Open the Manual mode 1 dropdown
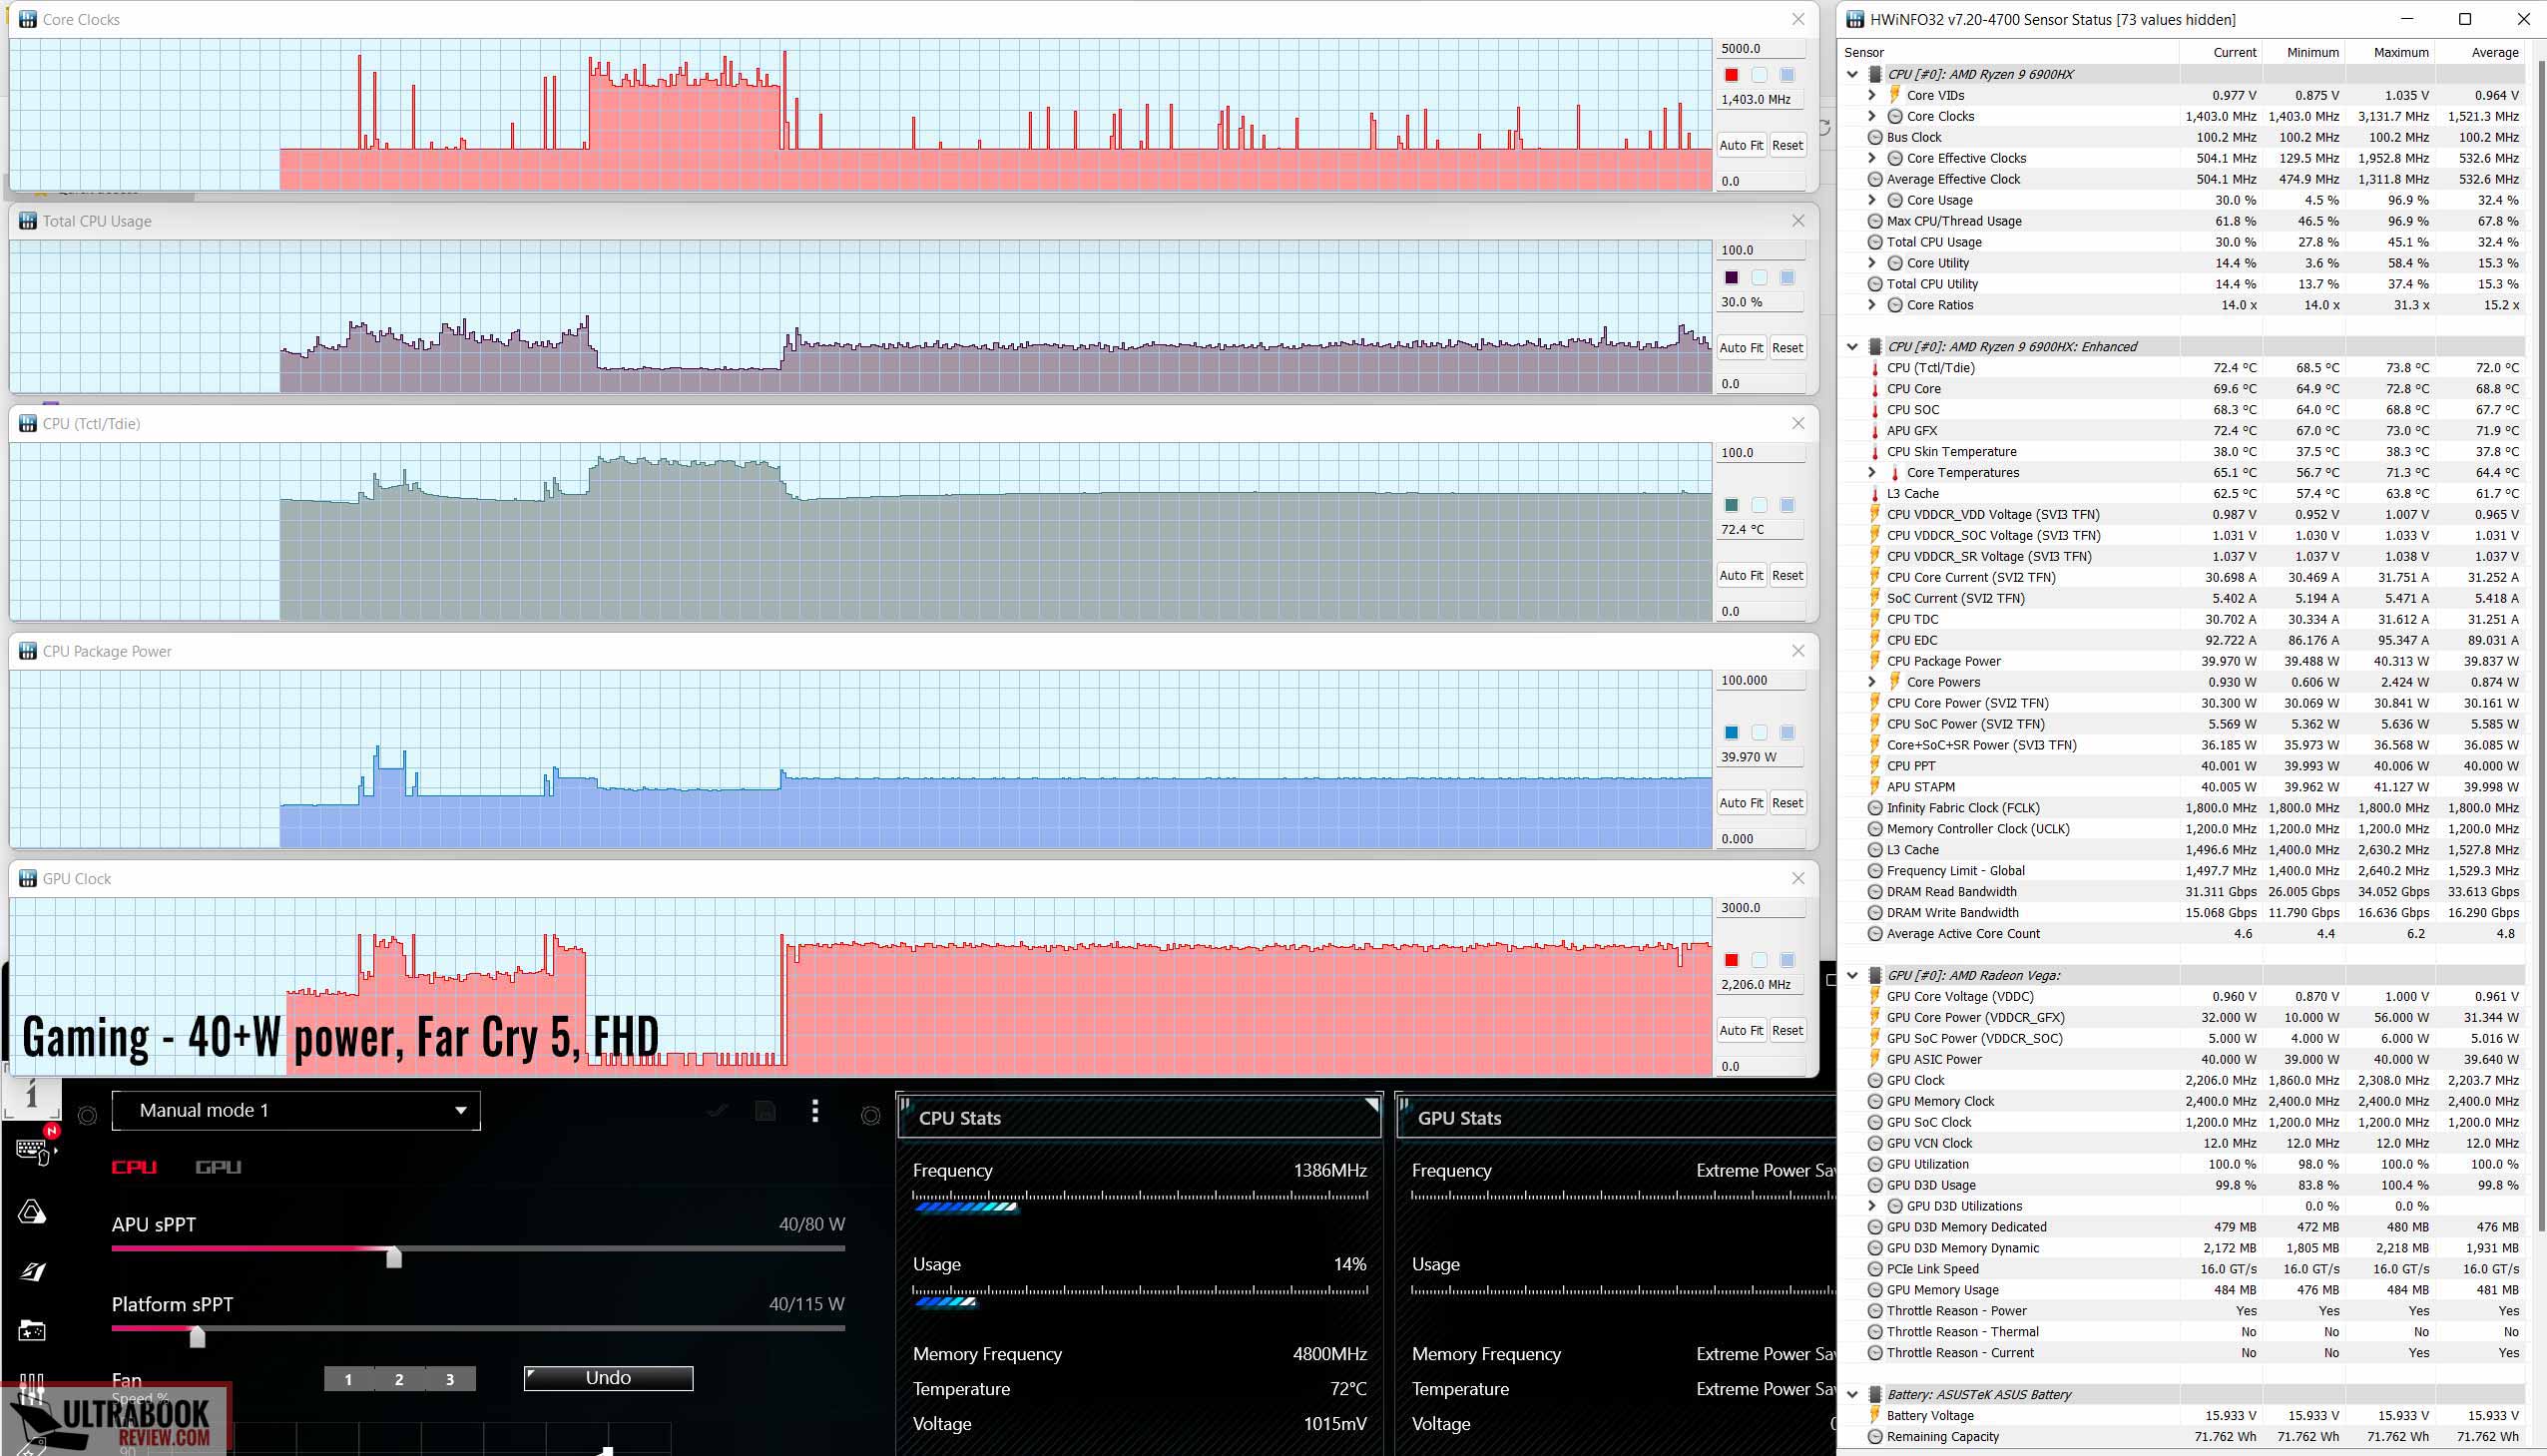The height and width of the screenshot is (1456, 2547). (296, 1110)
